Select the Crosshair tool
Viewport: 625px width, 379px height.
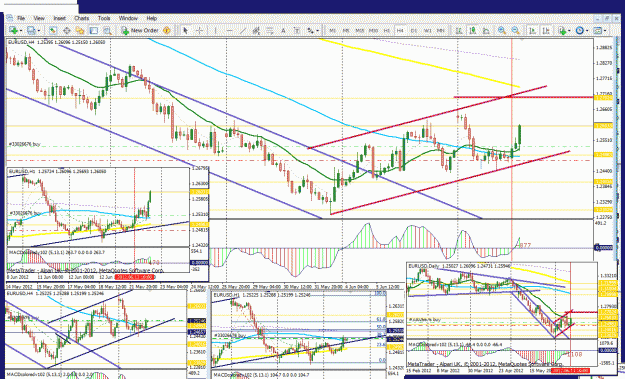click(x=199, y=30)
